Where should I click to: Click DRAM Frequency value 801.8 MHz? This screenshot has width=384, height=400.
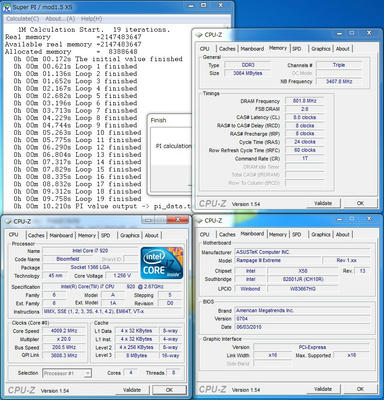coord(304,101)
